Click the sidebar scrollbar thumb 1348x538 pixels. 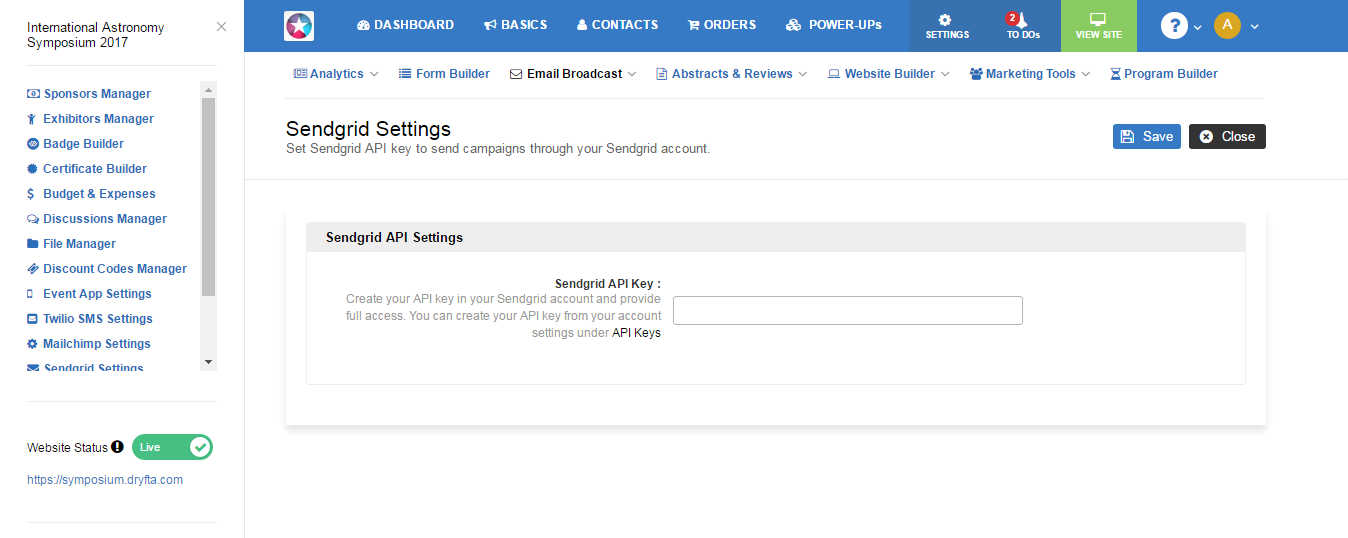tap(208, 196)
